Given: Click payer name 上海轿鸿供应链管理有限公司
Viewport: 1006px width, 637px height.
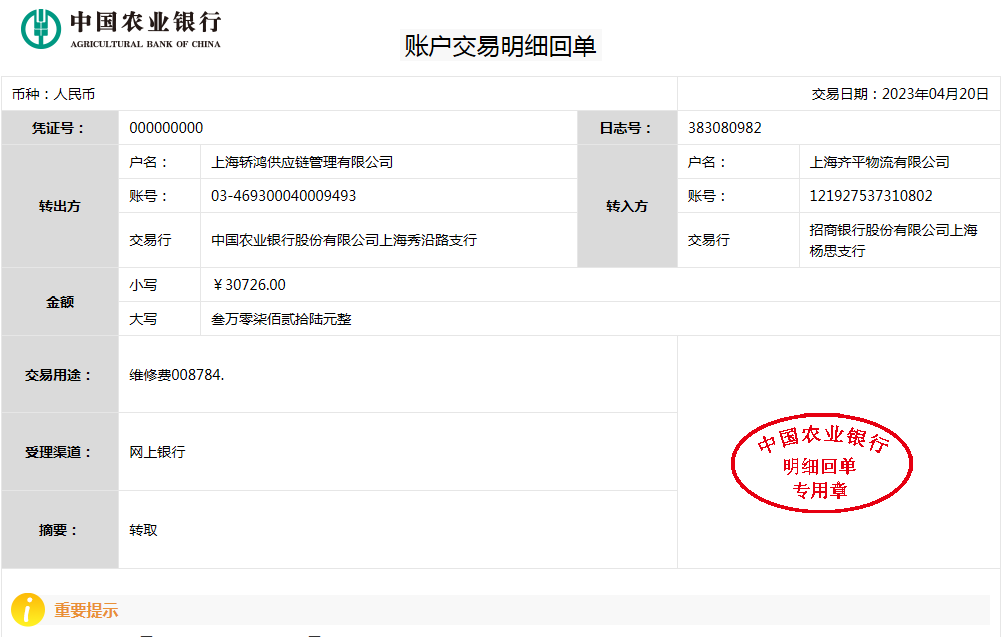Looking at the screenshot, I should (x=302, y=162).
